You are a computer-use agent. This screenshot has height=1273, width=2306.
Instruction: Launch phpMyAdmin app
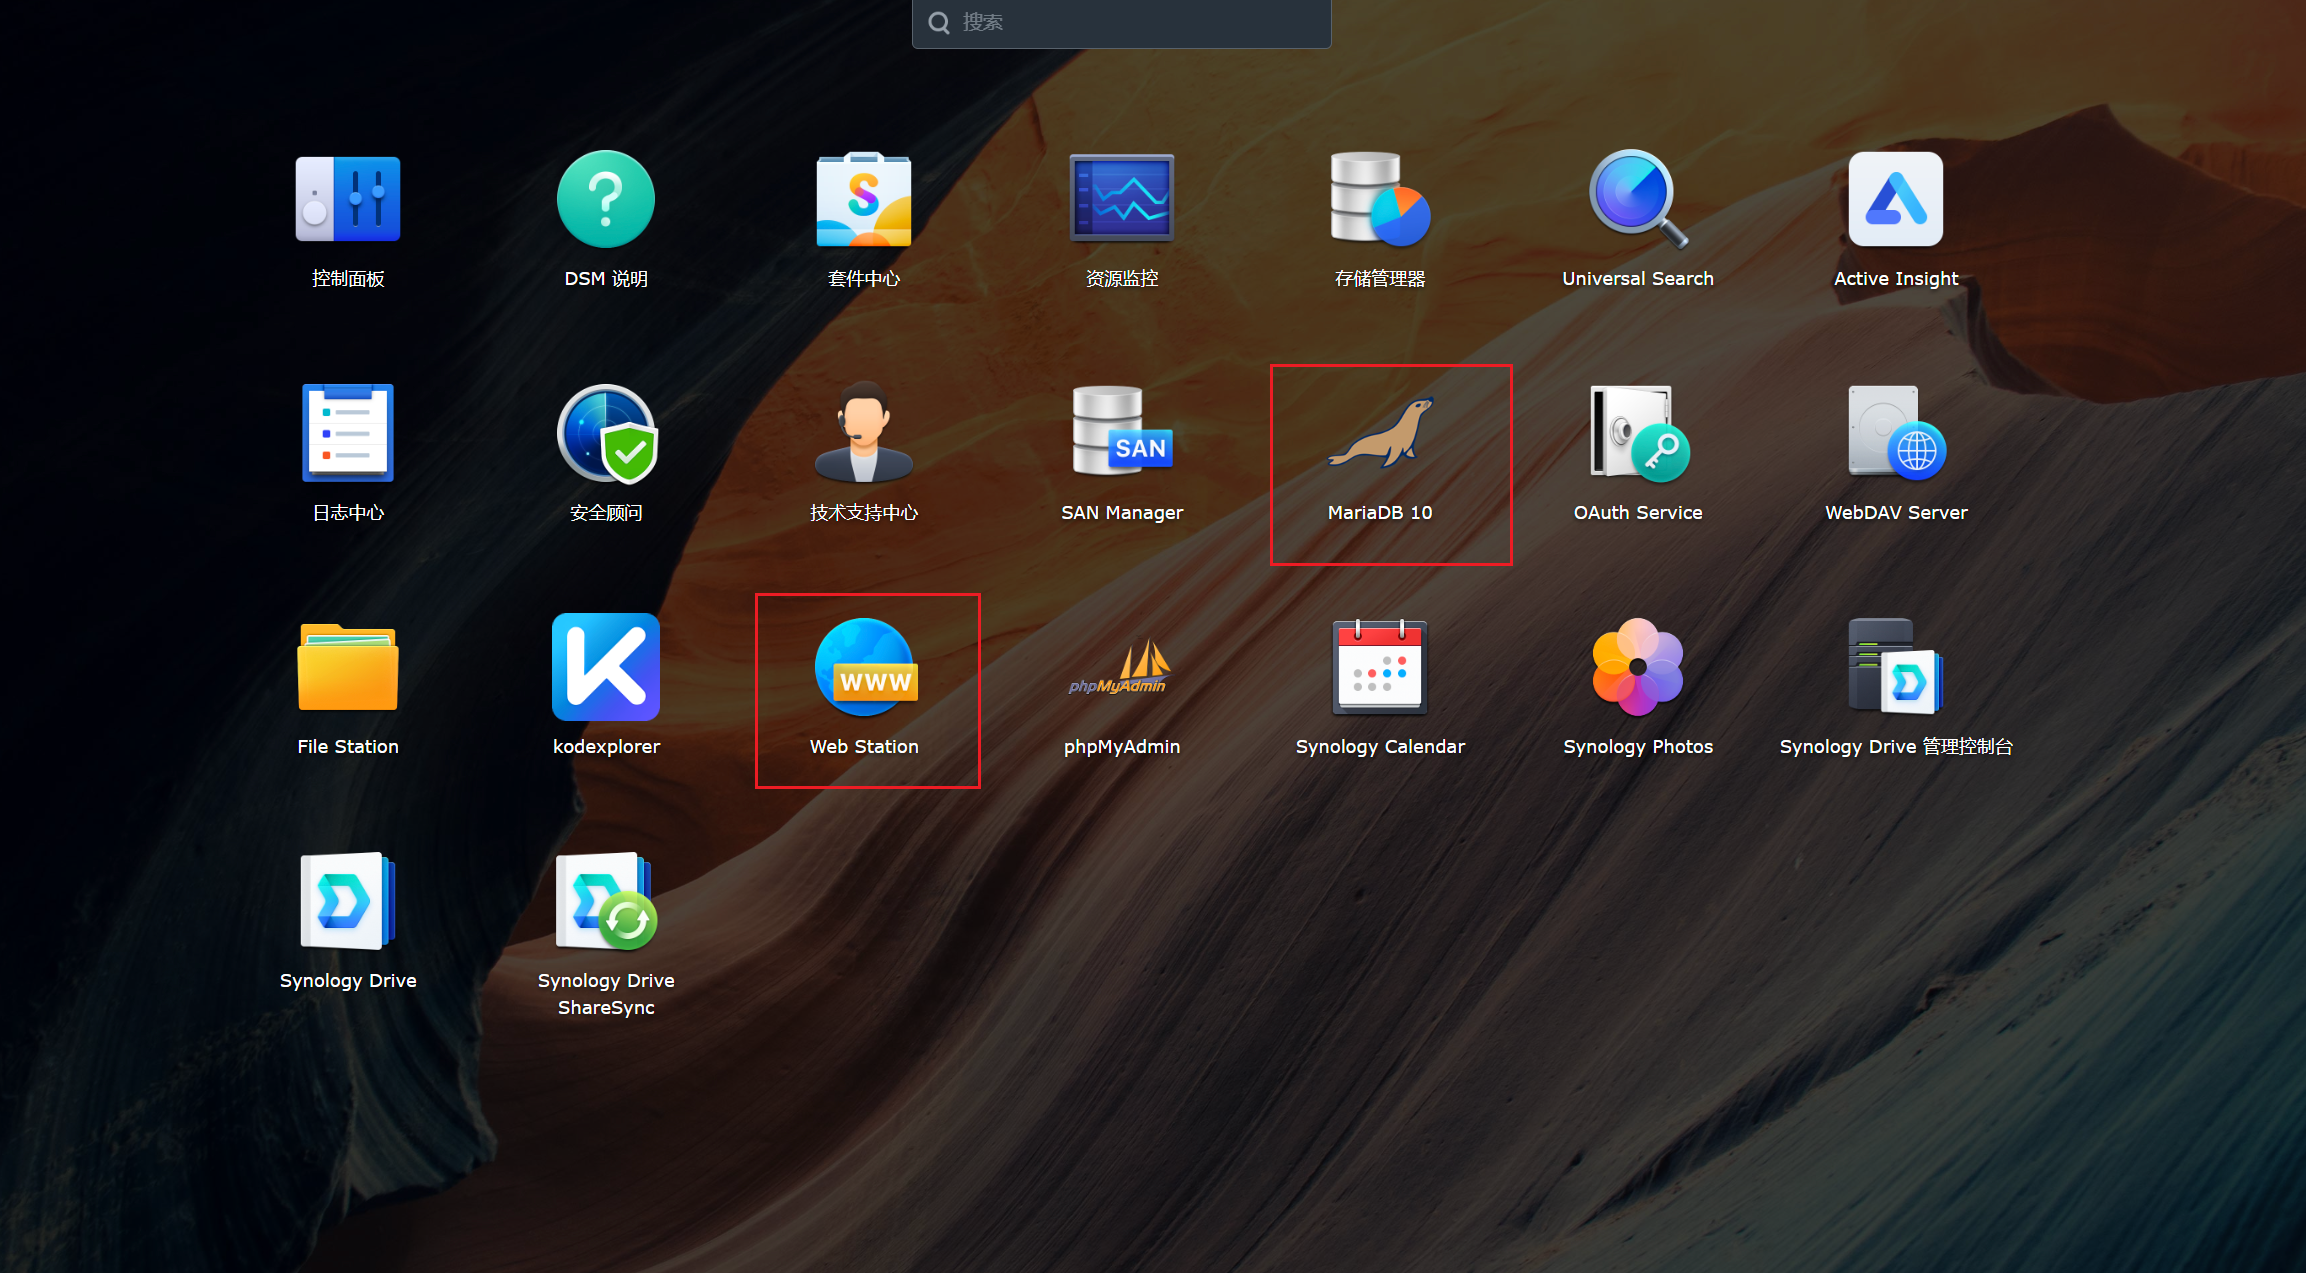pos(1120,667)
